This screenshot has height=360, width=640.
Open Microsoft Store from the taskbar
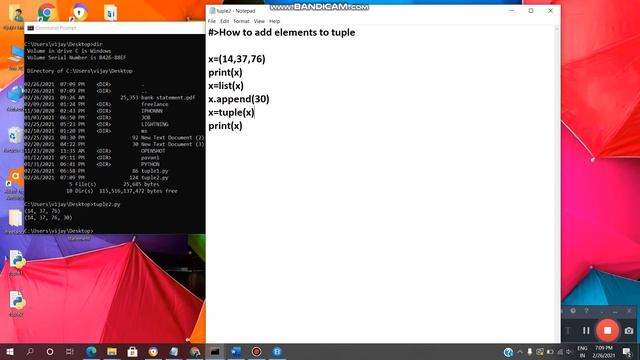coord(132,351)
